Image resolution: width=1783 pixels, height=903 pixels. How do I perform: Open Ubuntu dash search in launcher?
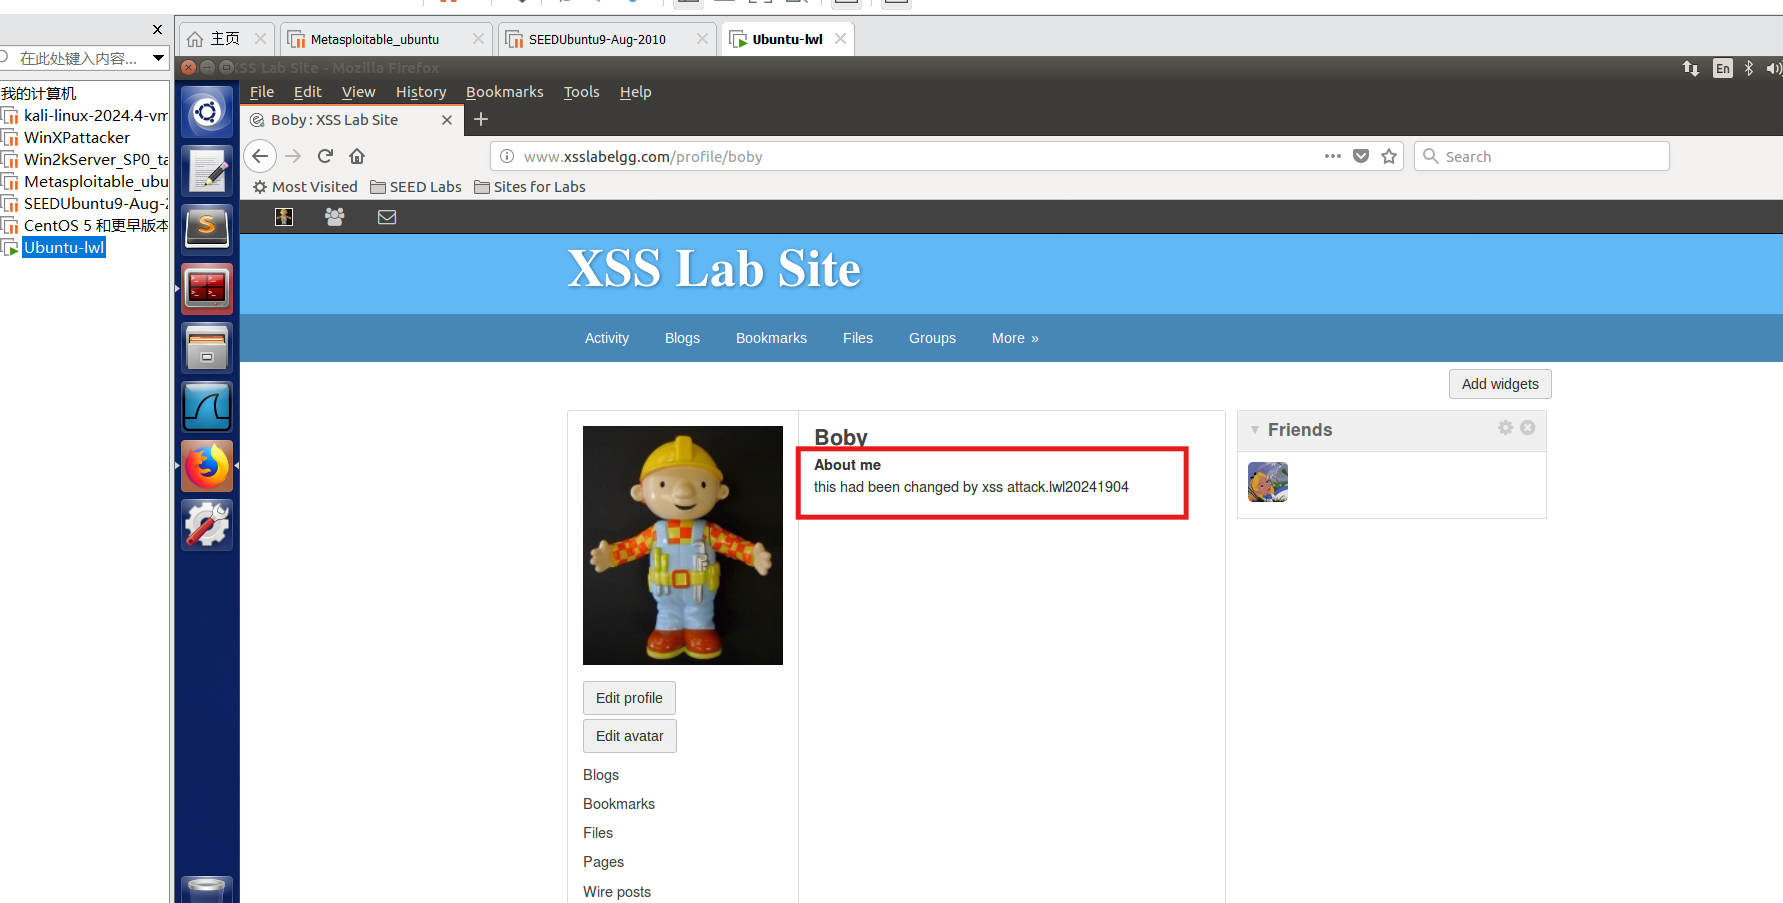[x=207, y=112]
